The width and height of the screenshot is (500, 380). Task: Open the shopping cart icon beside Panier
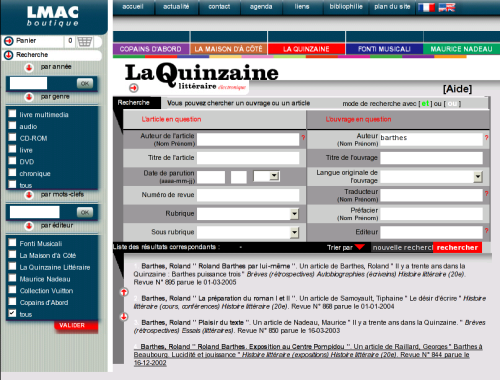click(x=85, y=42)
